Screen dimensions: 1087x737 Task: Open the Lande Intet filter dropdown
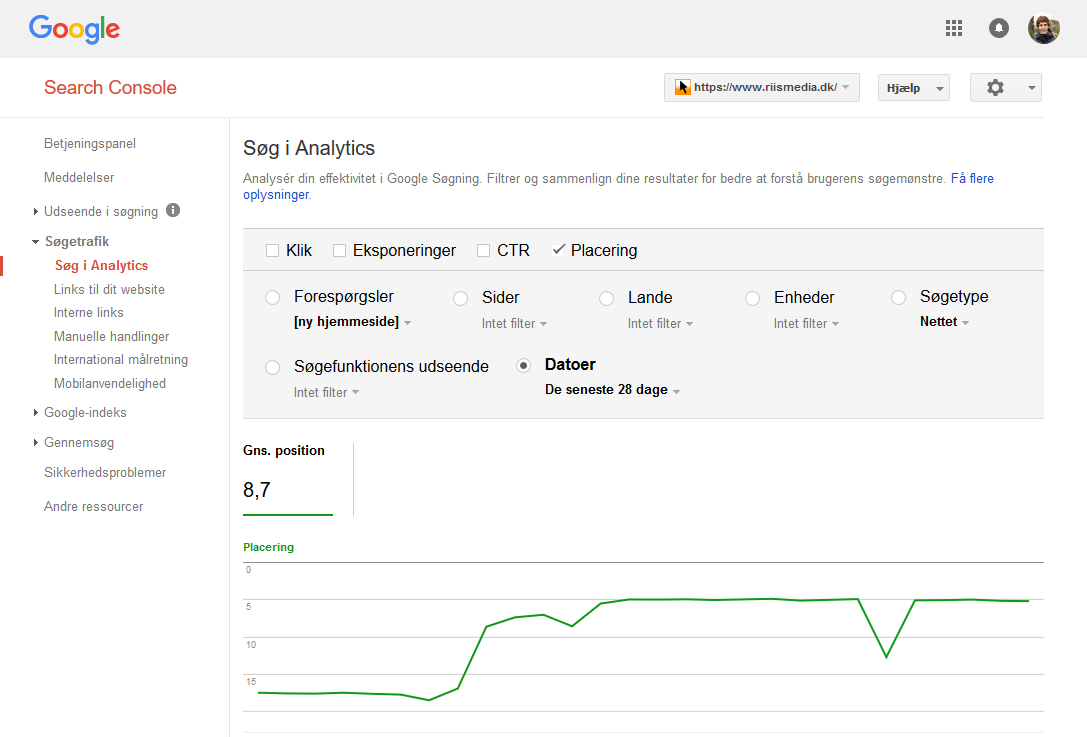660,324
